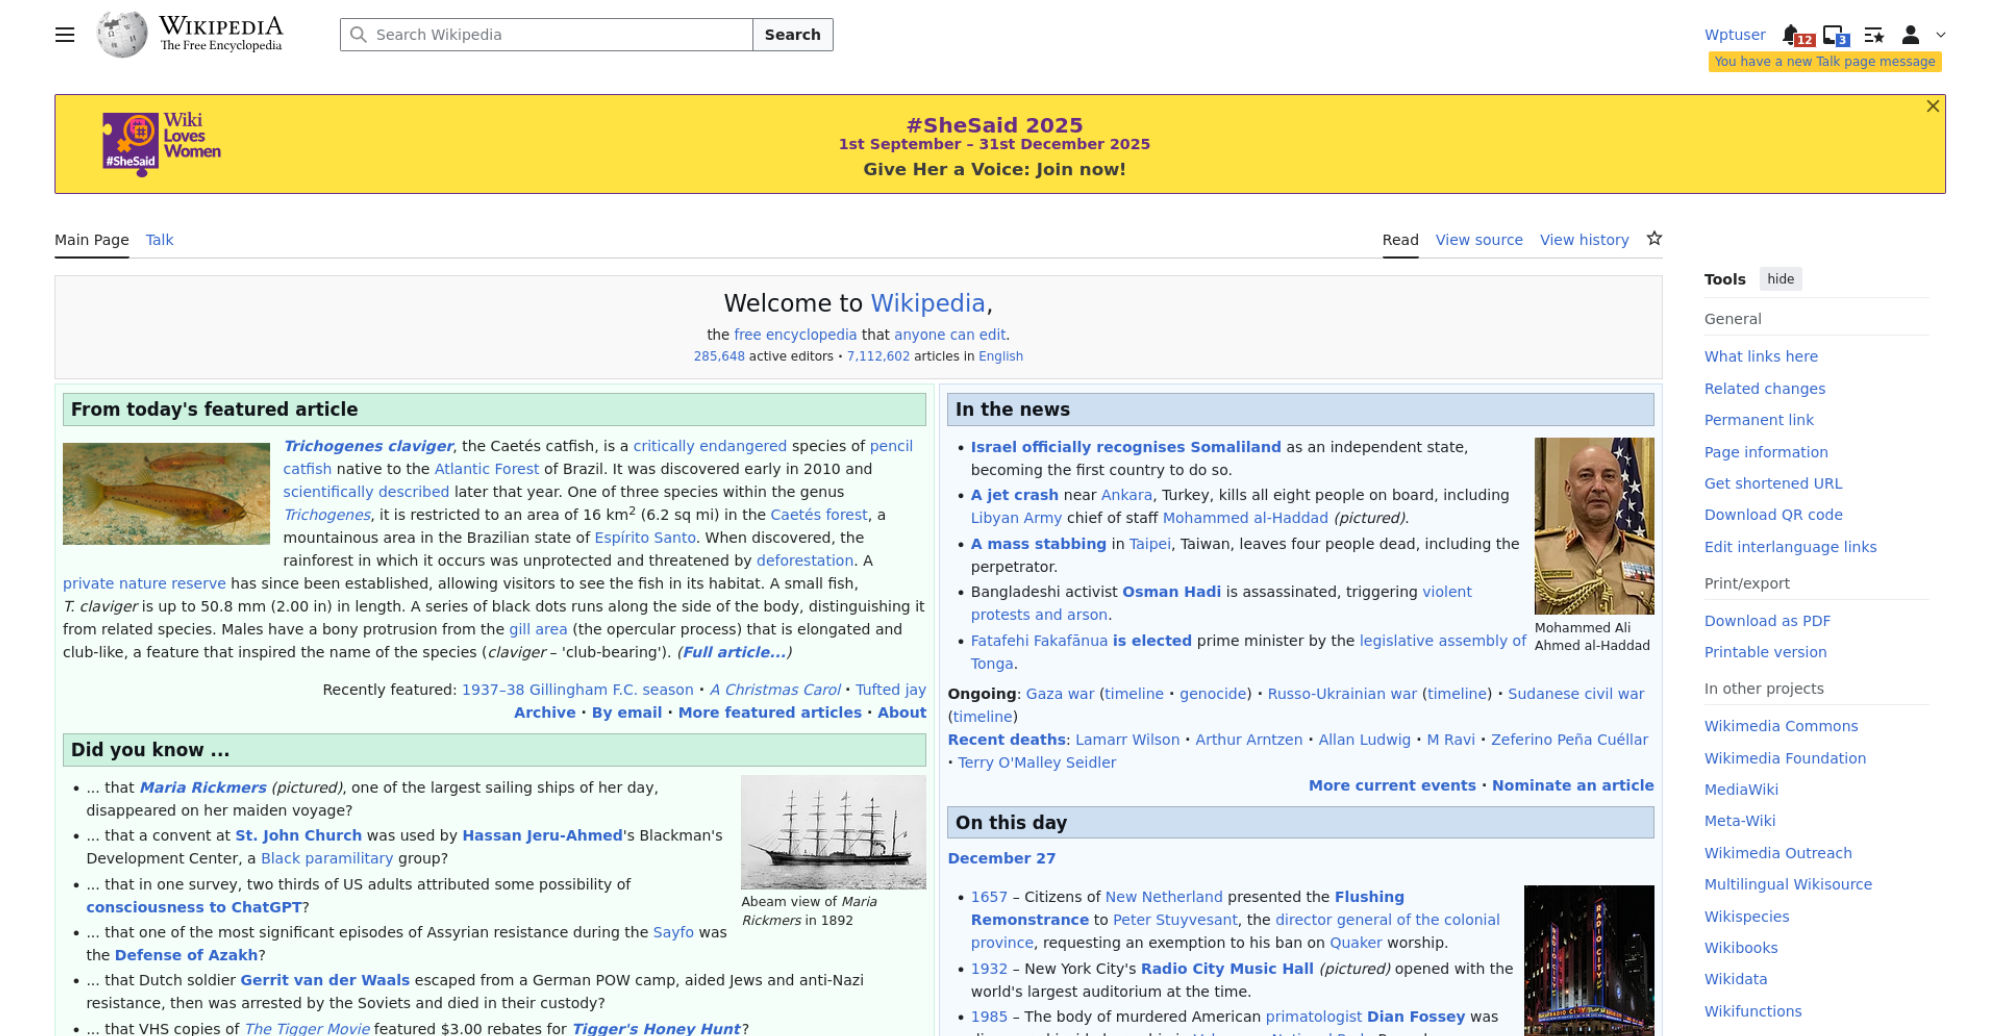The height and width of the screenshot is (1036, 2000).
Task: Toggle the watch star for Main Page
Action: tap(1654, 239)
